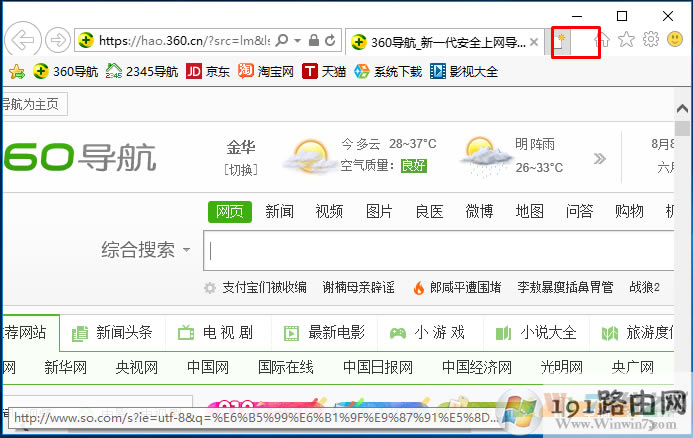
Task: Switch to the 小游戏 category tab
Action: (428, 333)
